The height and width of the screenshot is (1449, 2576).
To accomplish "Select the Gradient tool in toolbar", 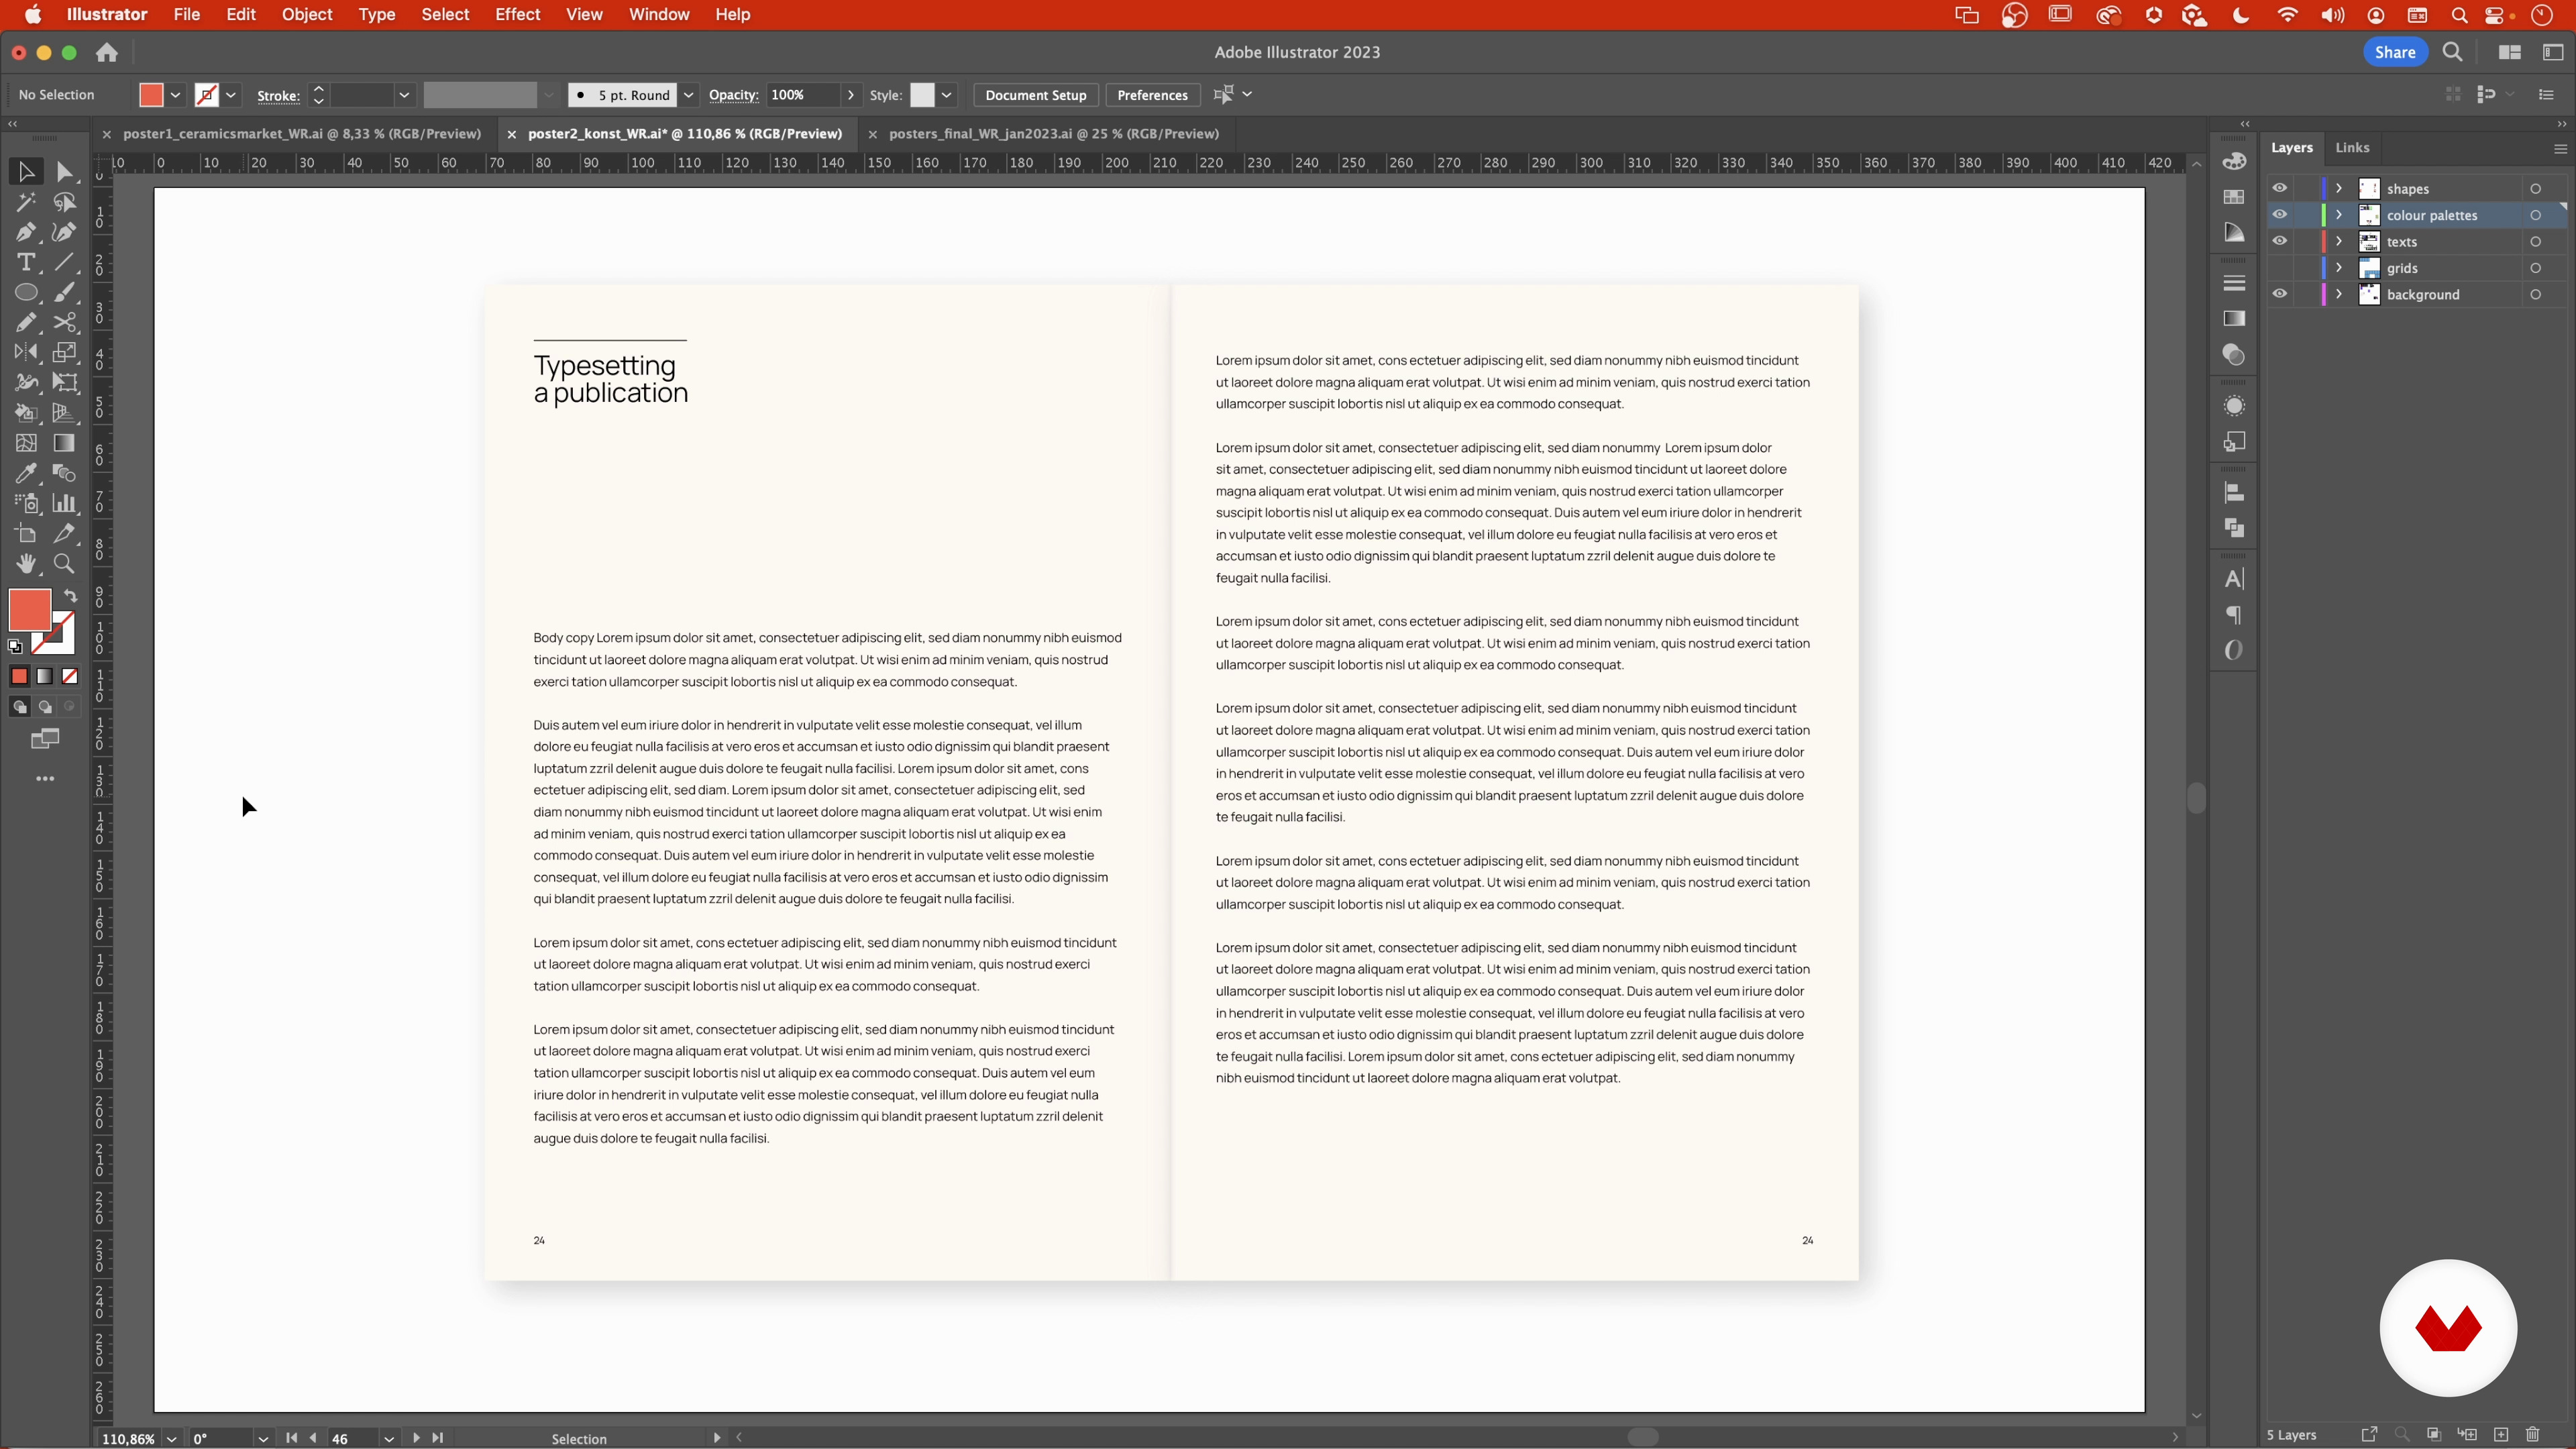I will point(65,443).
